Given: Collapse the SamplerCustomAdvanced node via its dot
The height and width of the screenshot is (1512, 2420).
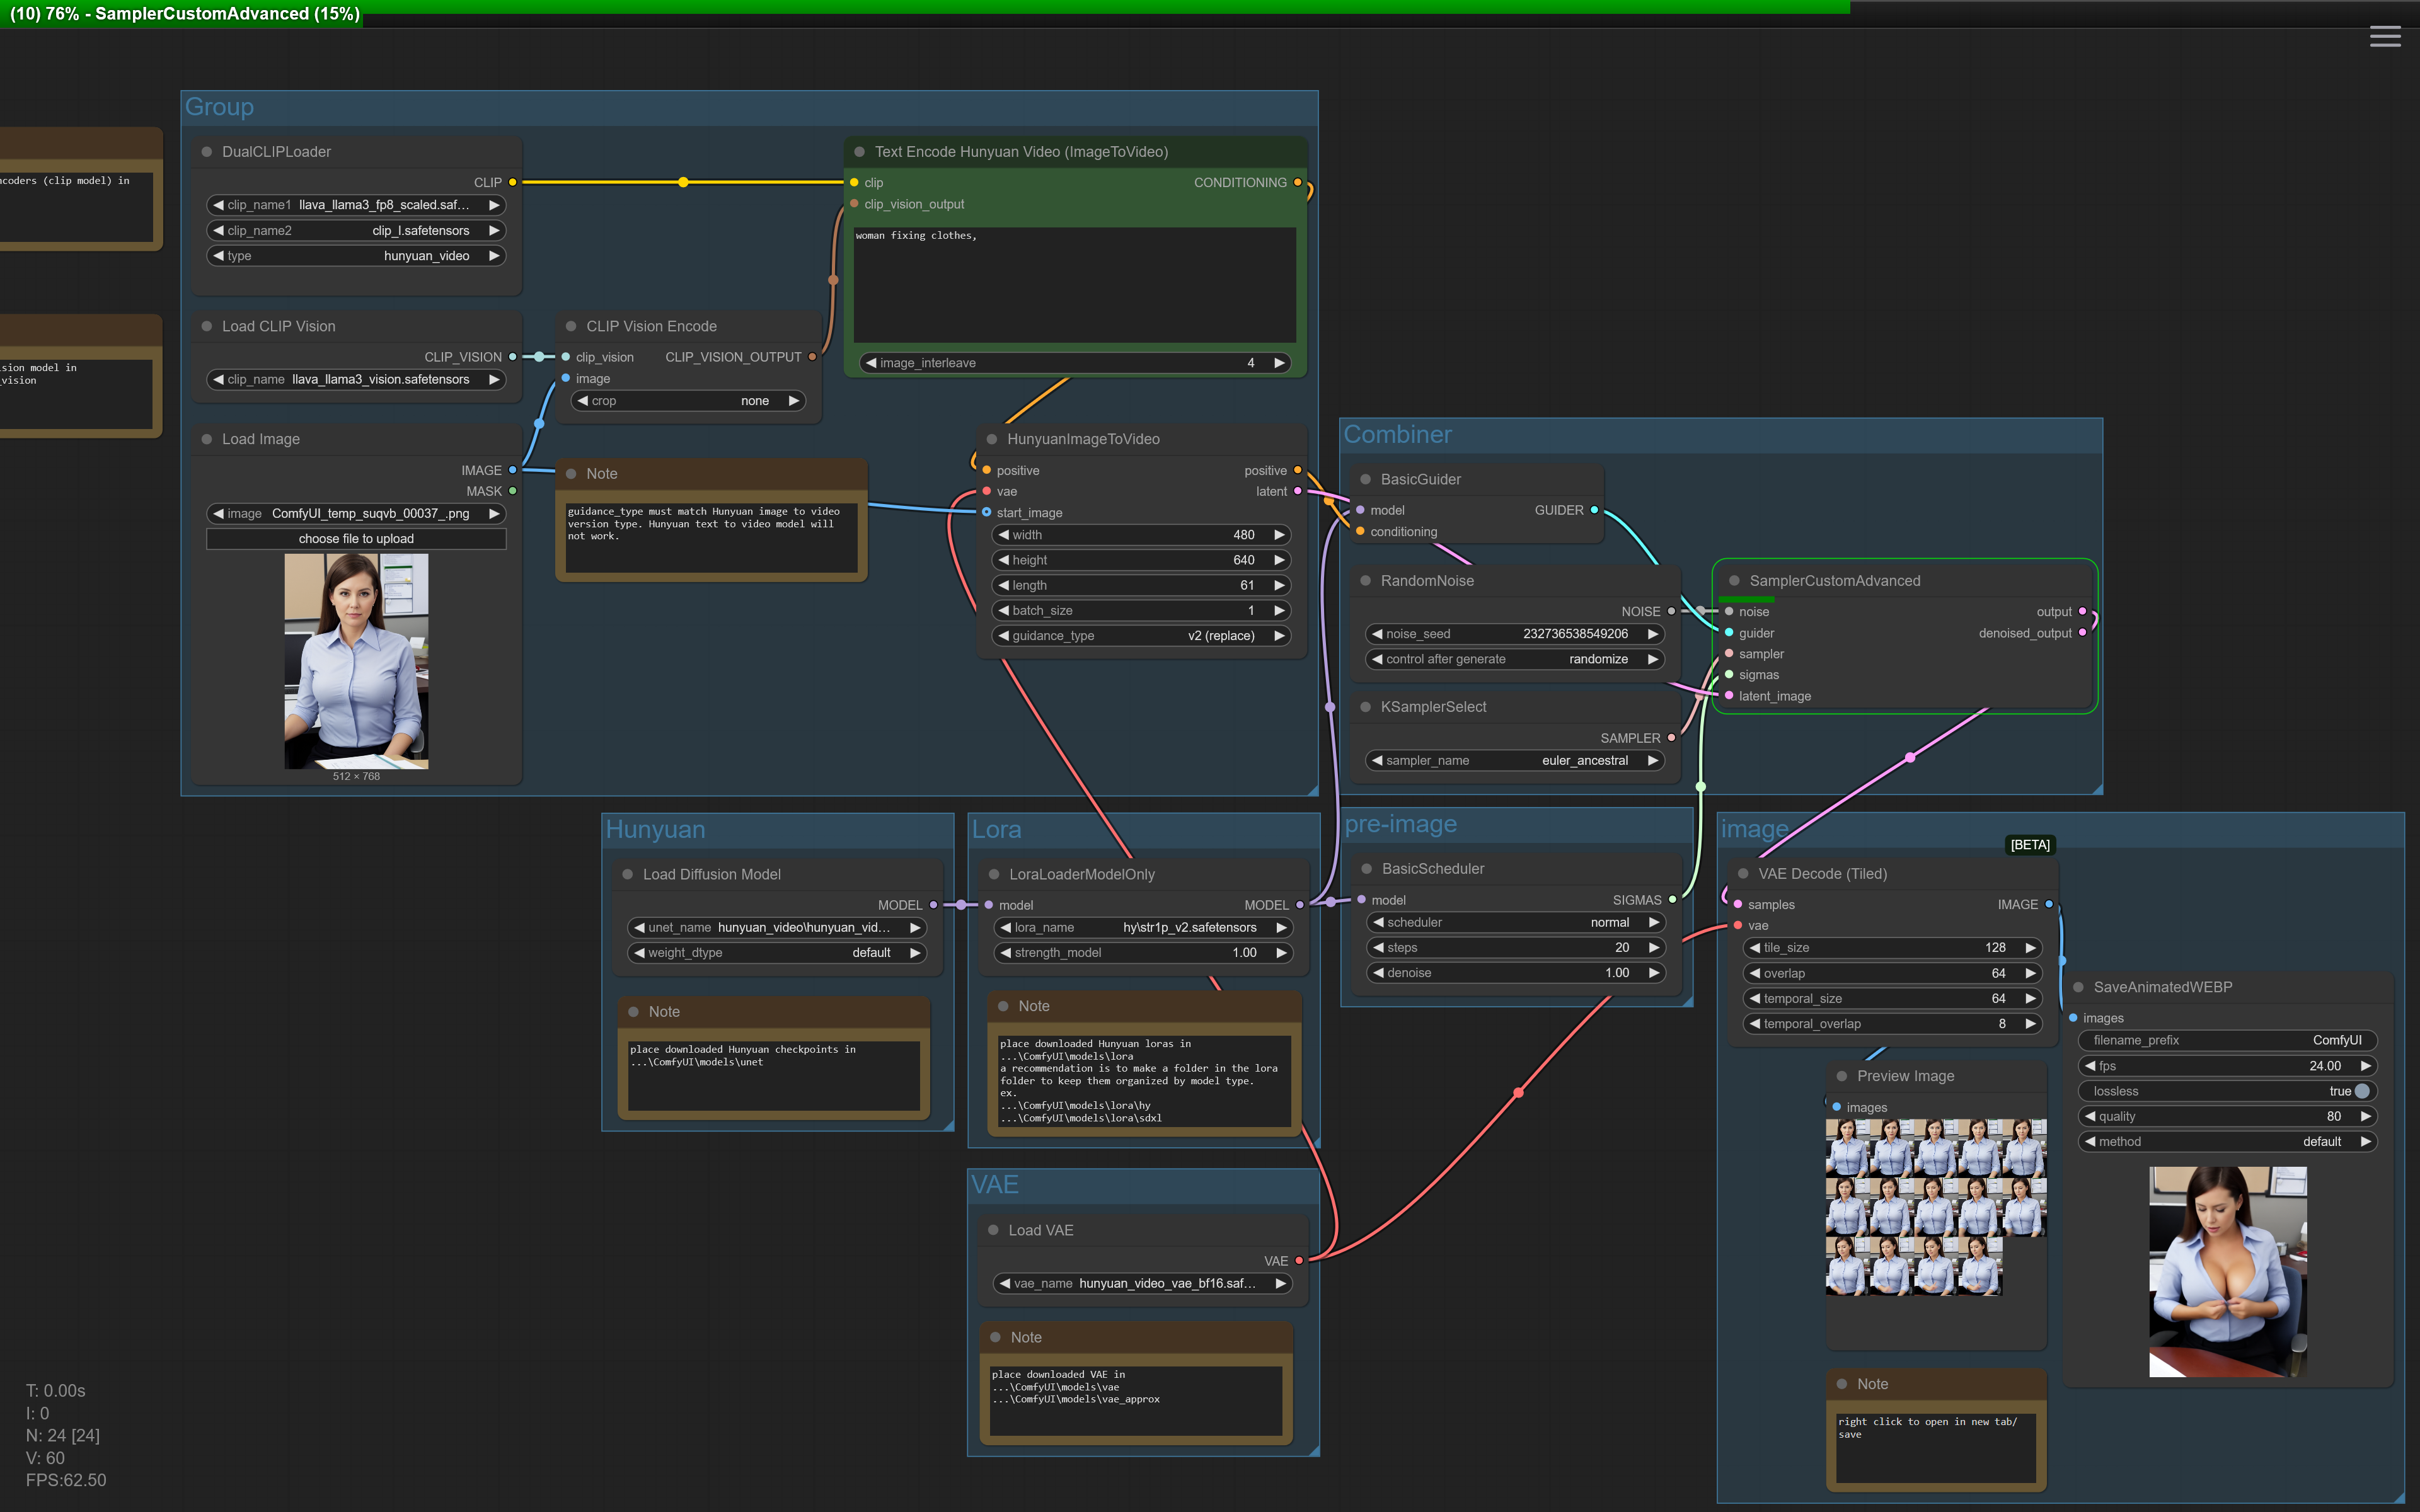Looking at the screenshot, I should (x=1734, y=581).
